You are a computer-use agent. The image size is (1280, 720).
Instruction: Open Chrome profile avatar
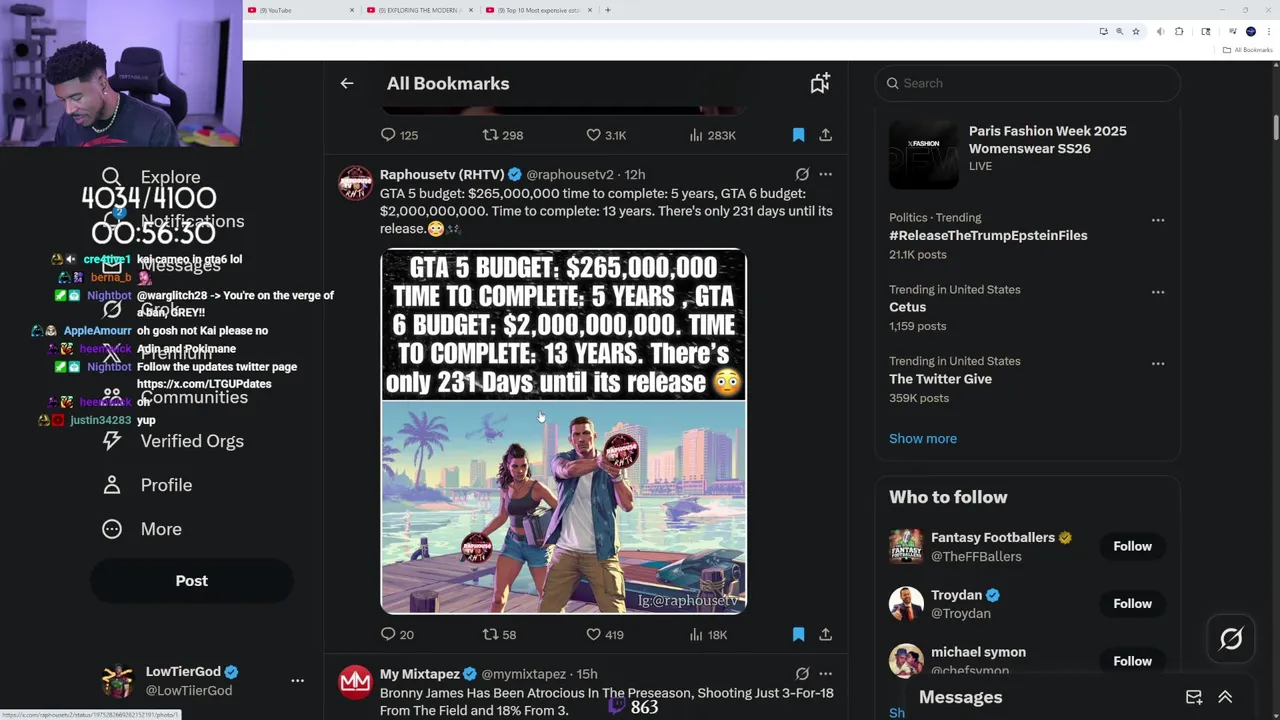coord(1251,32)
